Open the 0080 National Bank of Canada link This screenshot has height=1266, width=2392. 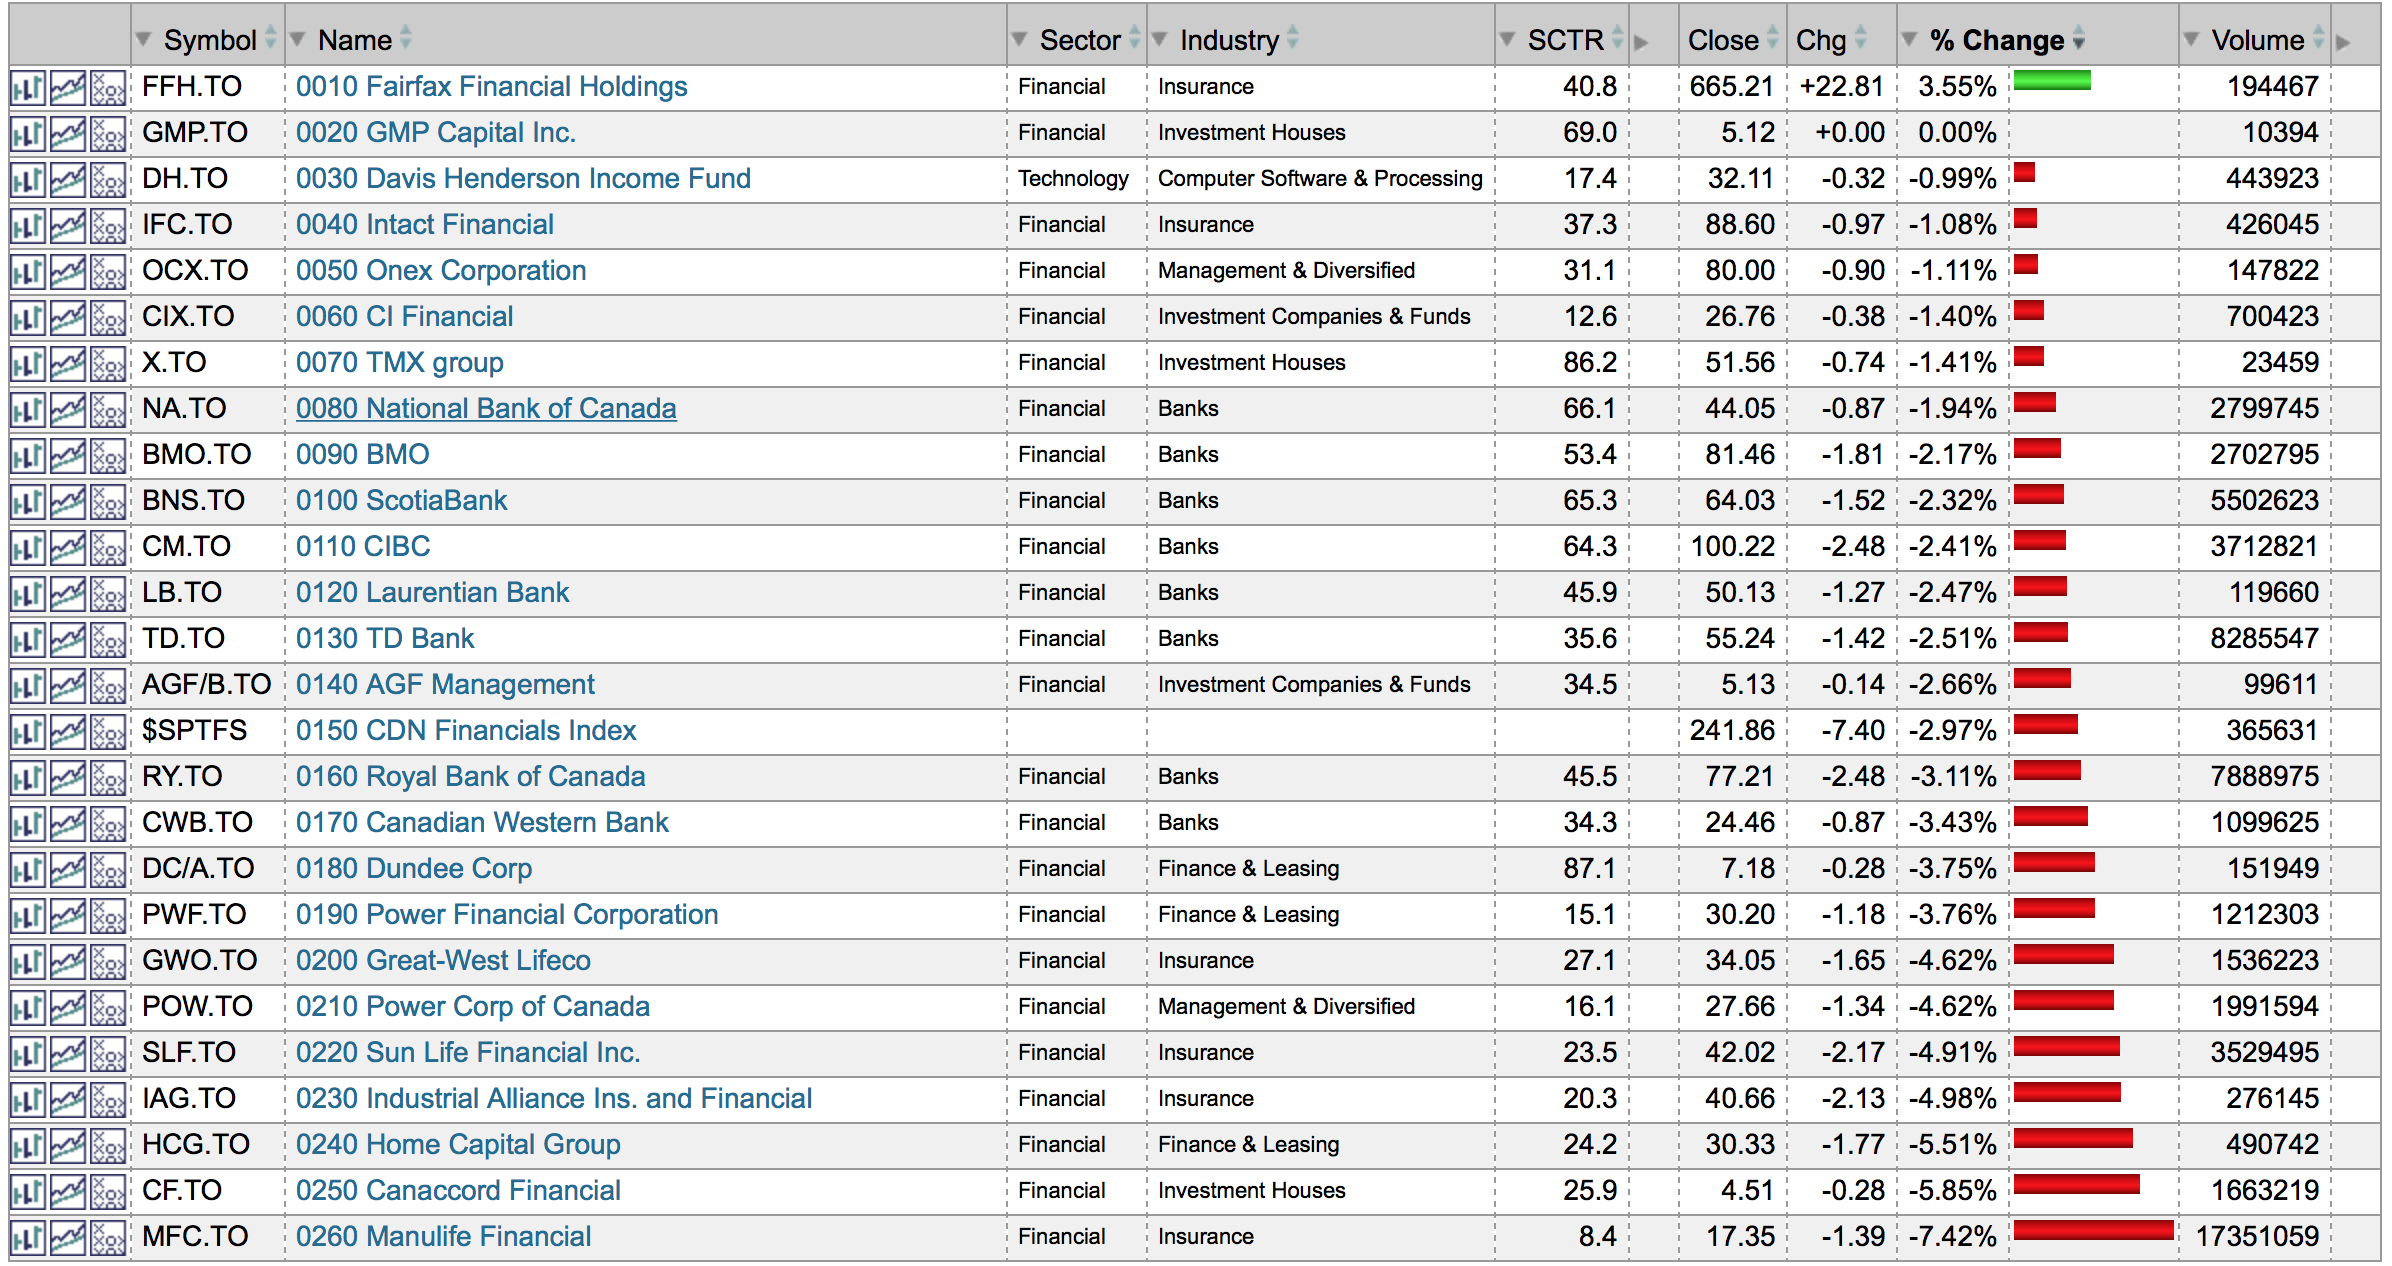[486, 408]
